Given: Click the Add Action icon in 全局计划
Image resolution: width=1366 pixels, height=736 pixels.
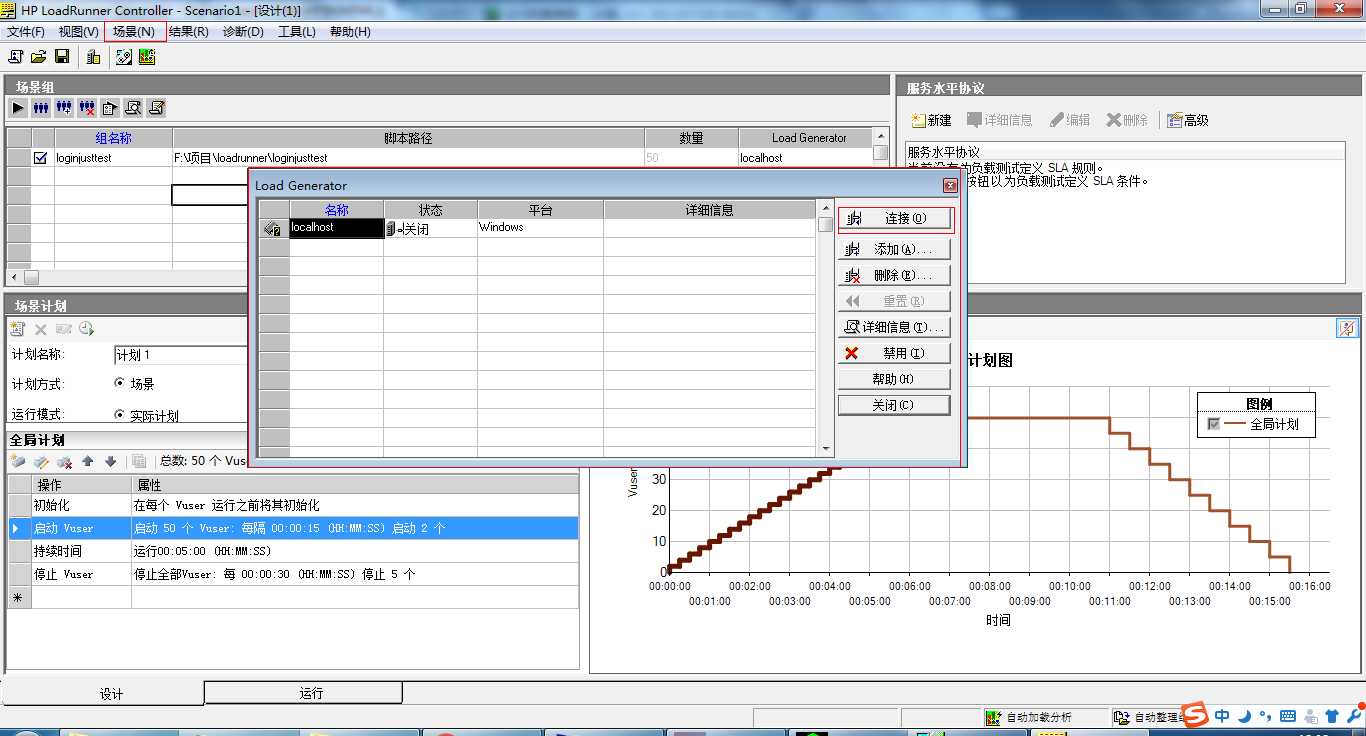Looking at the screenshot, I should click(x=18, y=461).
